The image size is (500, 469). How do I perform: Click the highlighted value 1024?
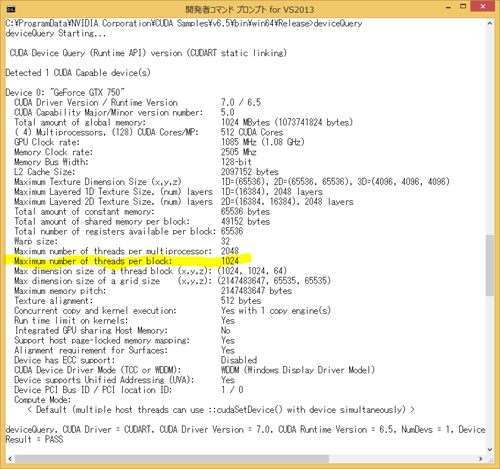230,261
